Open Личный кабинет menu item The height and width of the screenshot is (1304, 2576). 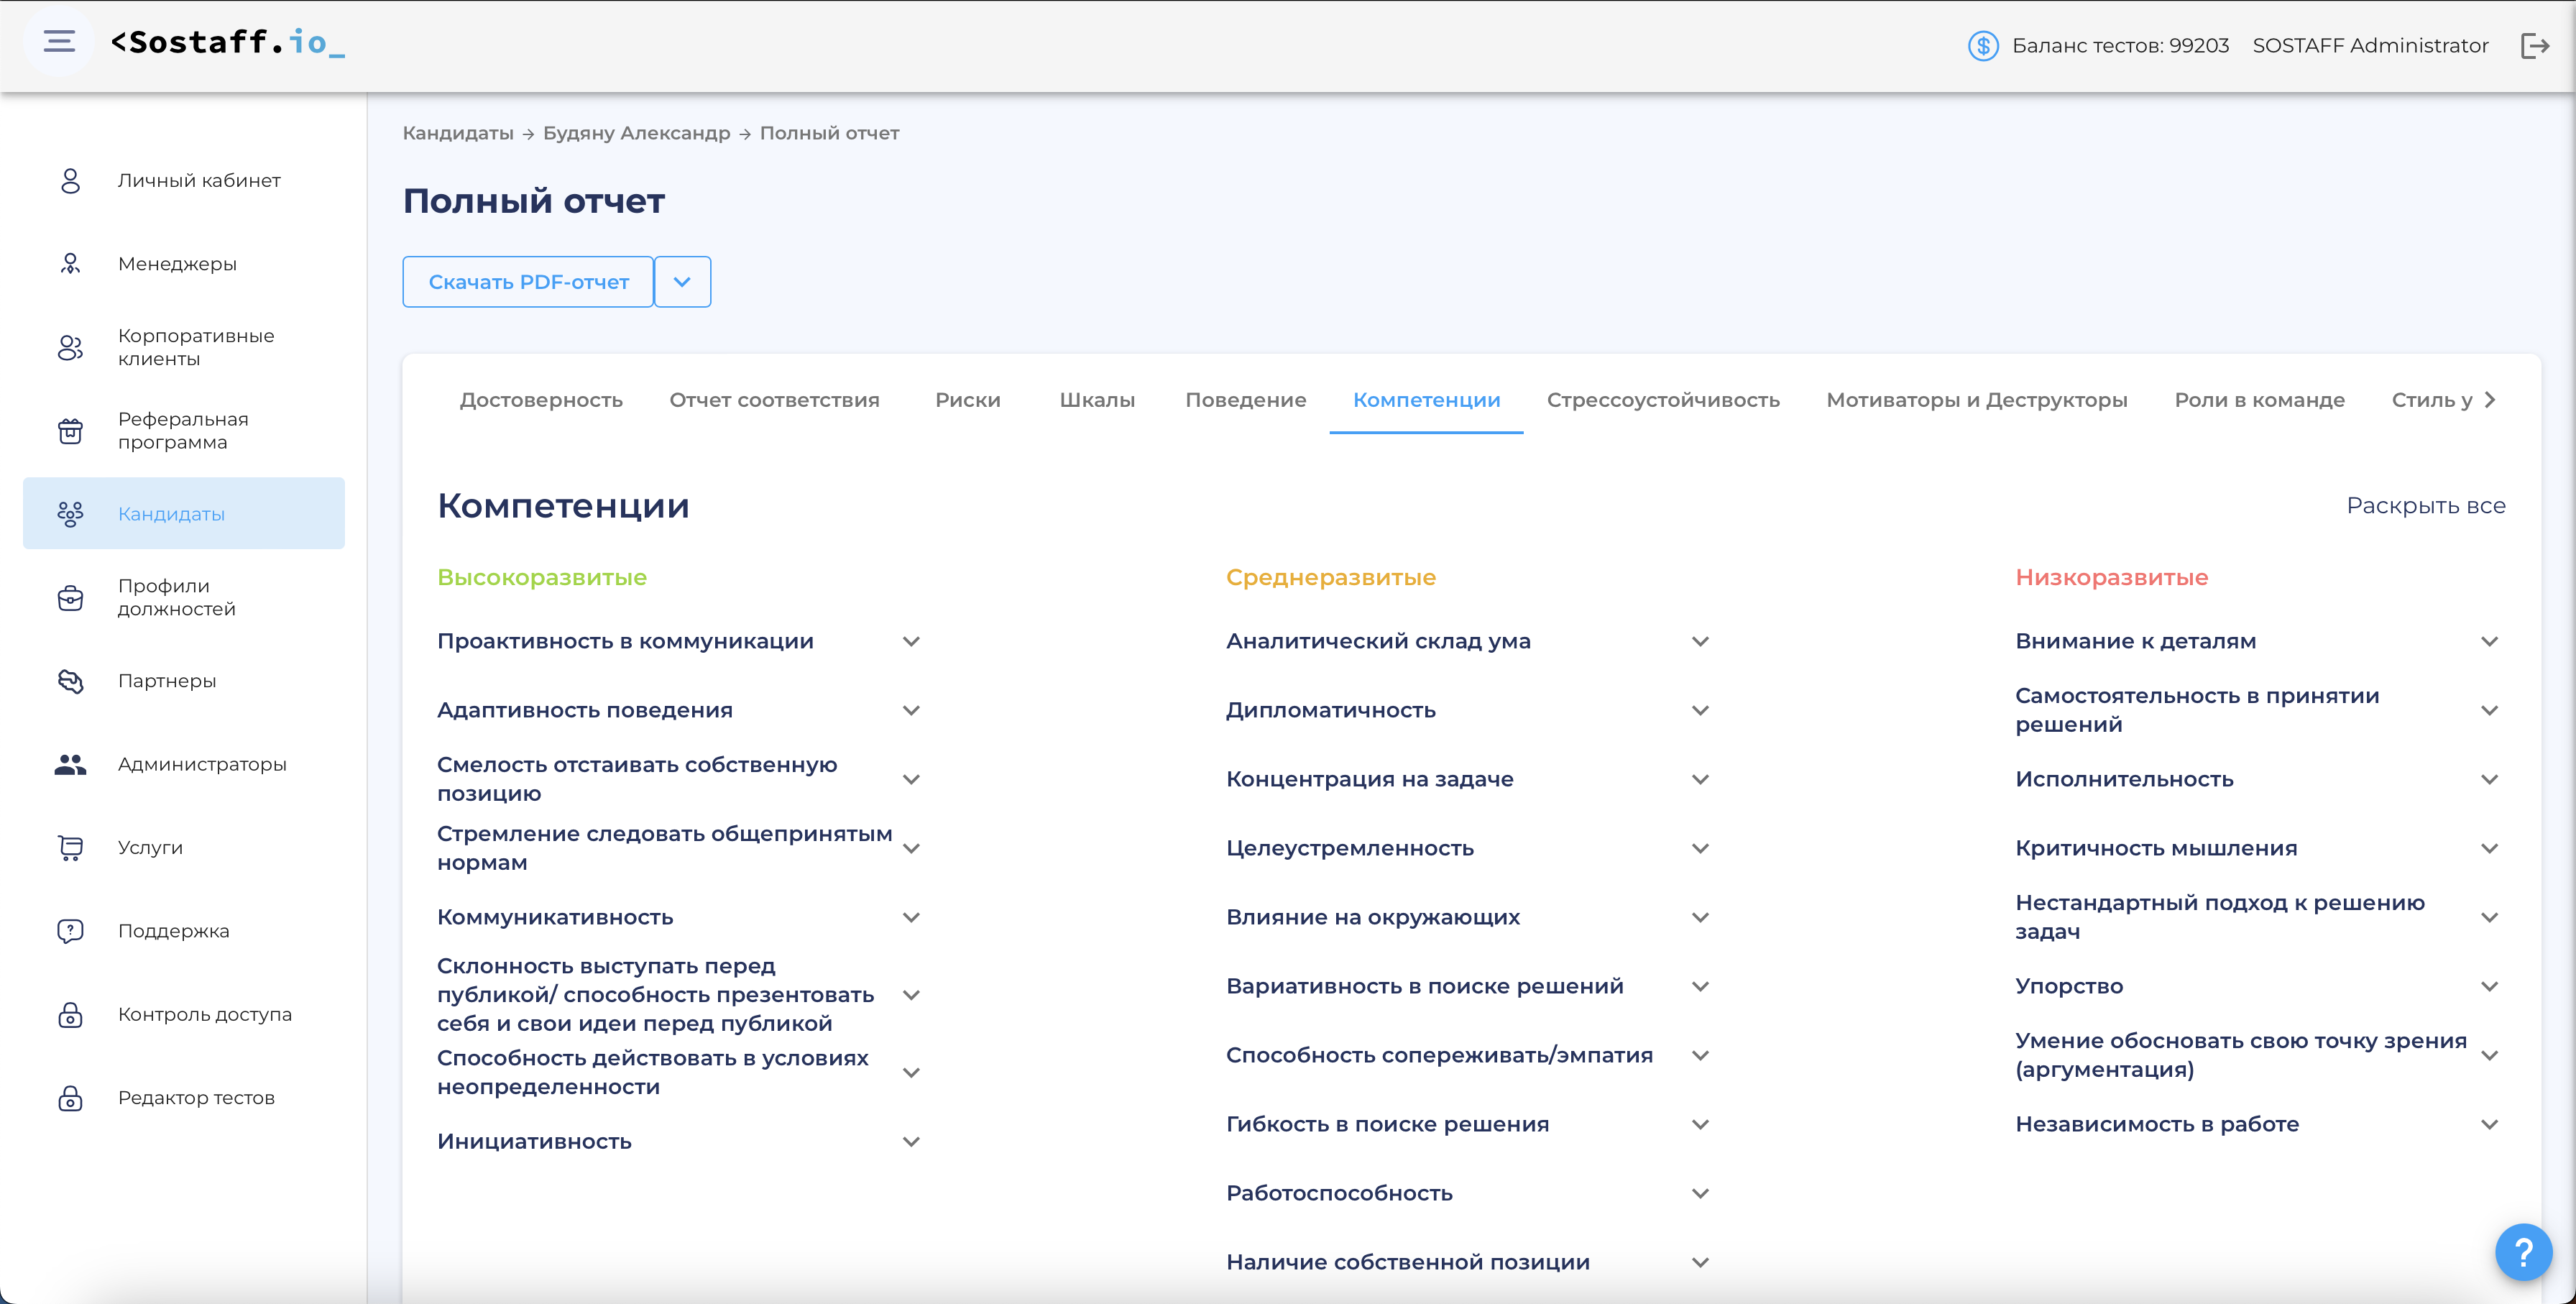point(184,181)
